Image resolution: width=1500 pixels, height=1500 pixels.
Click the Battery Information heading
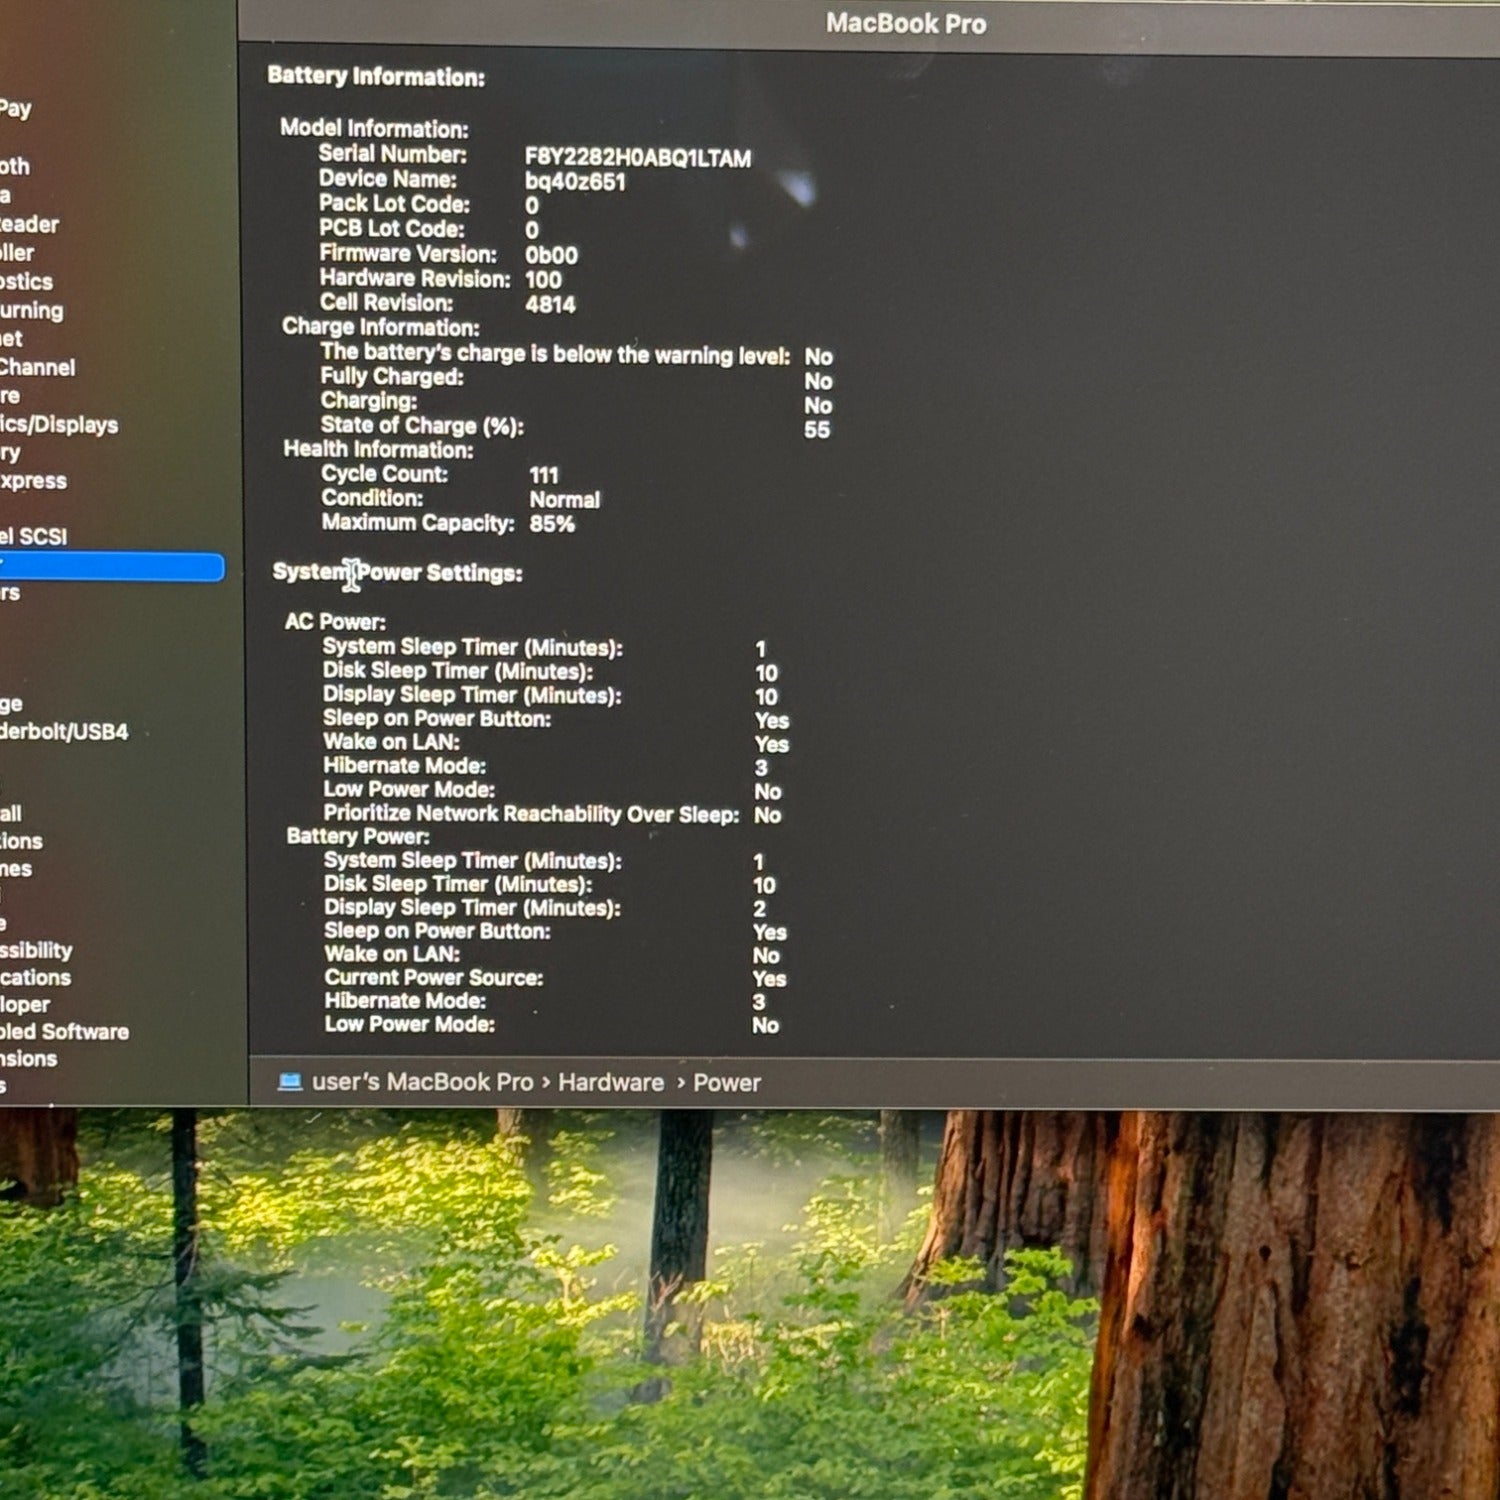coord(376,77)
